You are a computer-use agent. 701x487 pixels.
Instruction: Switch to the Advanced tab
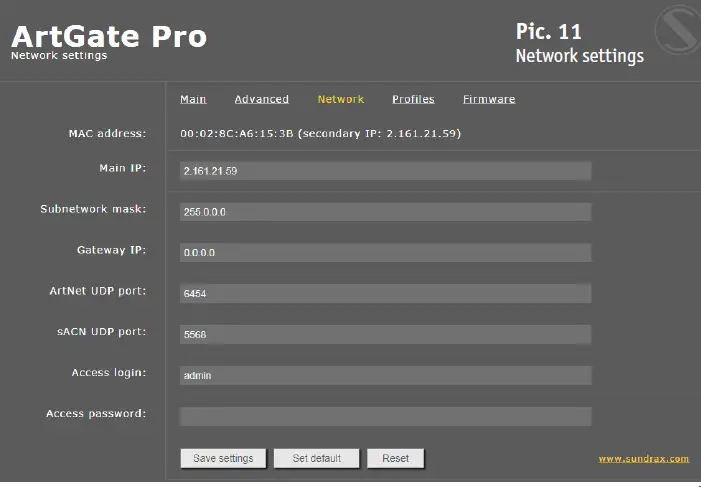point(262,99)
